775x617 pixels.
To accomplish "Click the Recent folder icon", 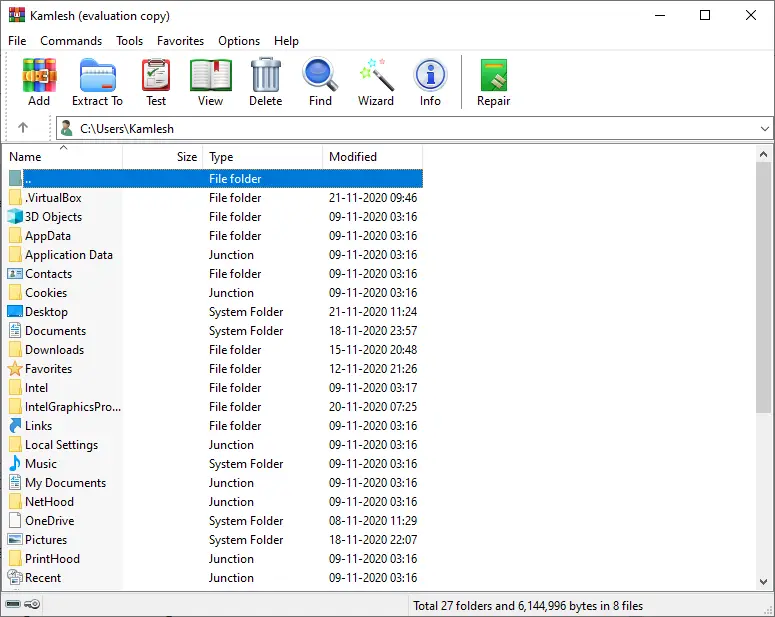I will click(x=15, y=577).
